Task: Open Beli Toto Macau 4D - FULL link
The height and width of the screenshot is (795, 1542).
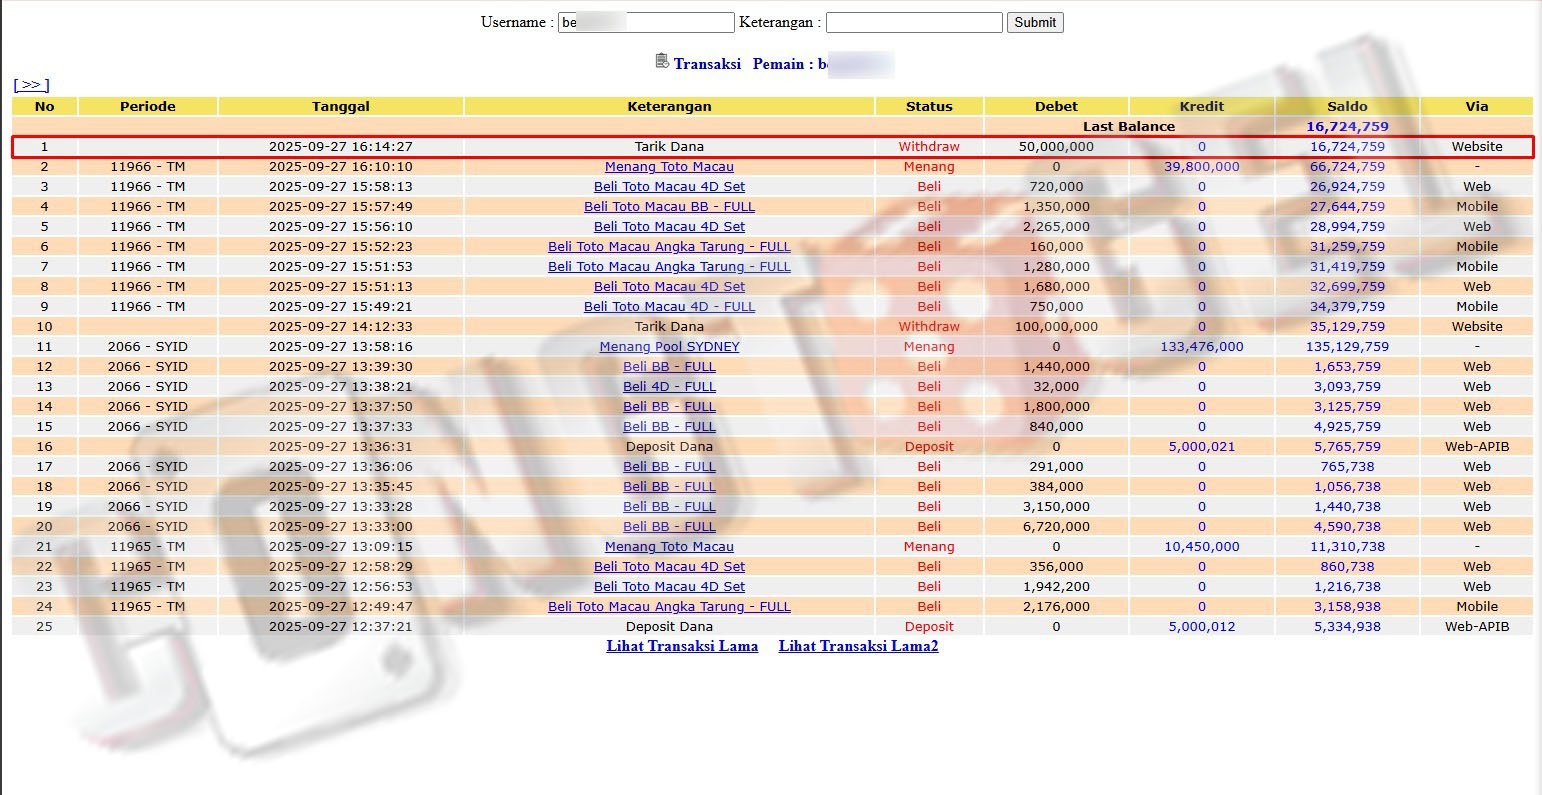Action: point(669,307)
